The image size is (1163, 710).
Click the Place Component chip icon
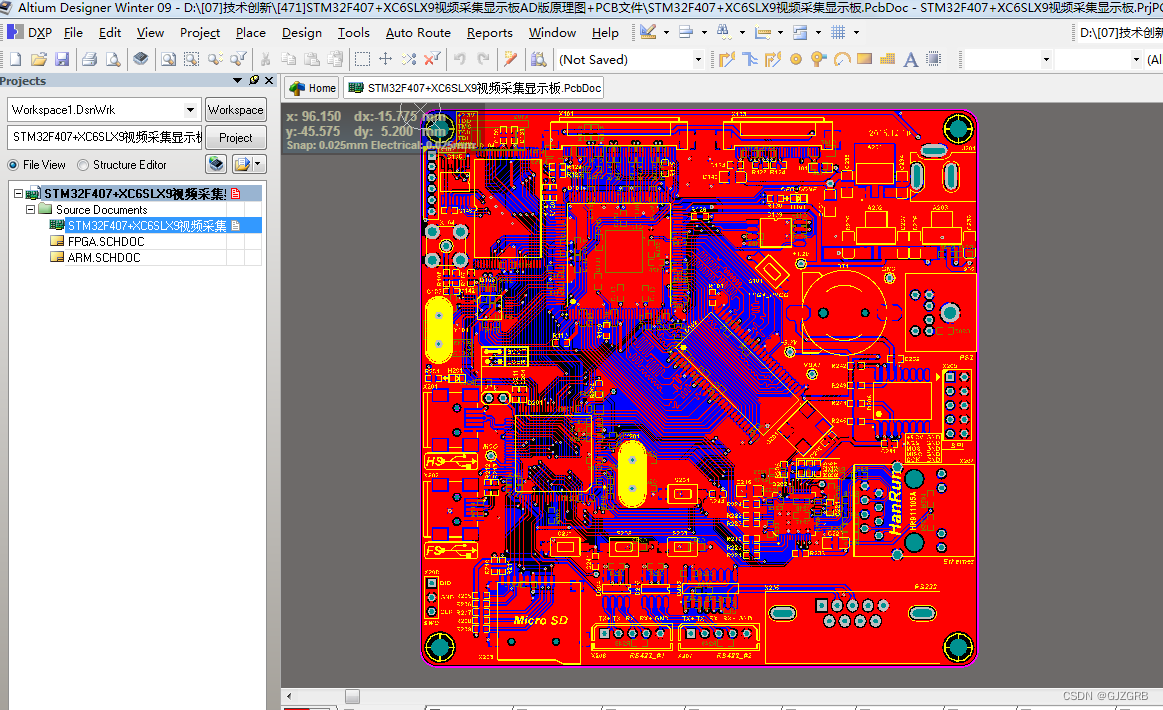coord(934,59)
